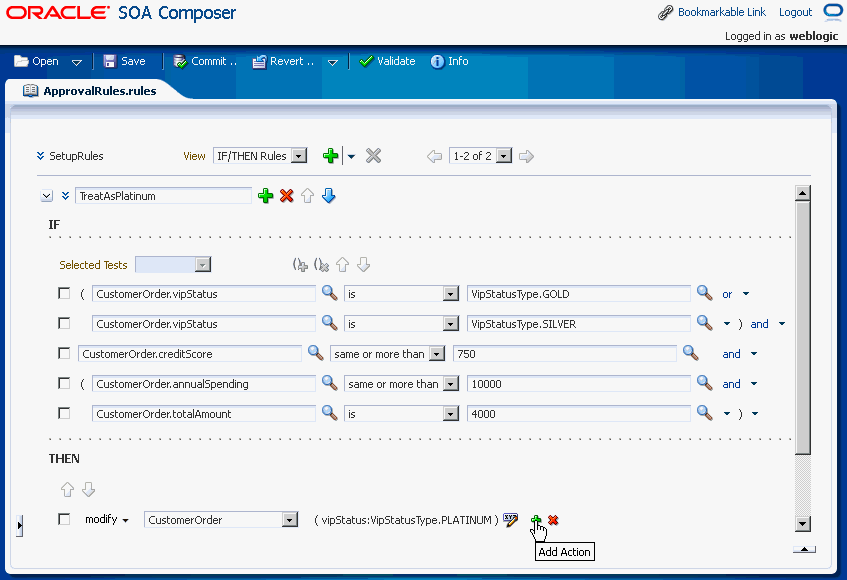This screenshot has width=847, height=580.
Task: Click magnifier beside VipStatusType.GOLD value
Action: coord(704,293)
